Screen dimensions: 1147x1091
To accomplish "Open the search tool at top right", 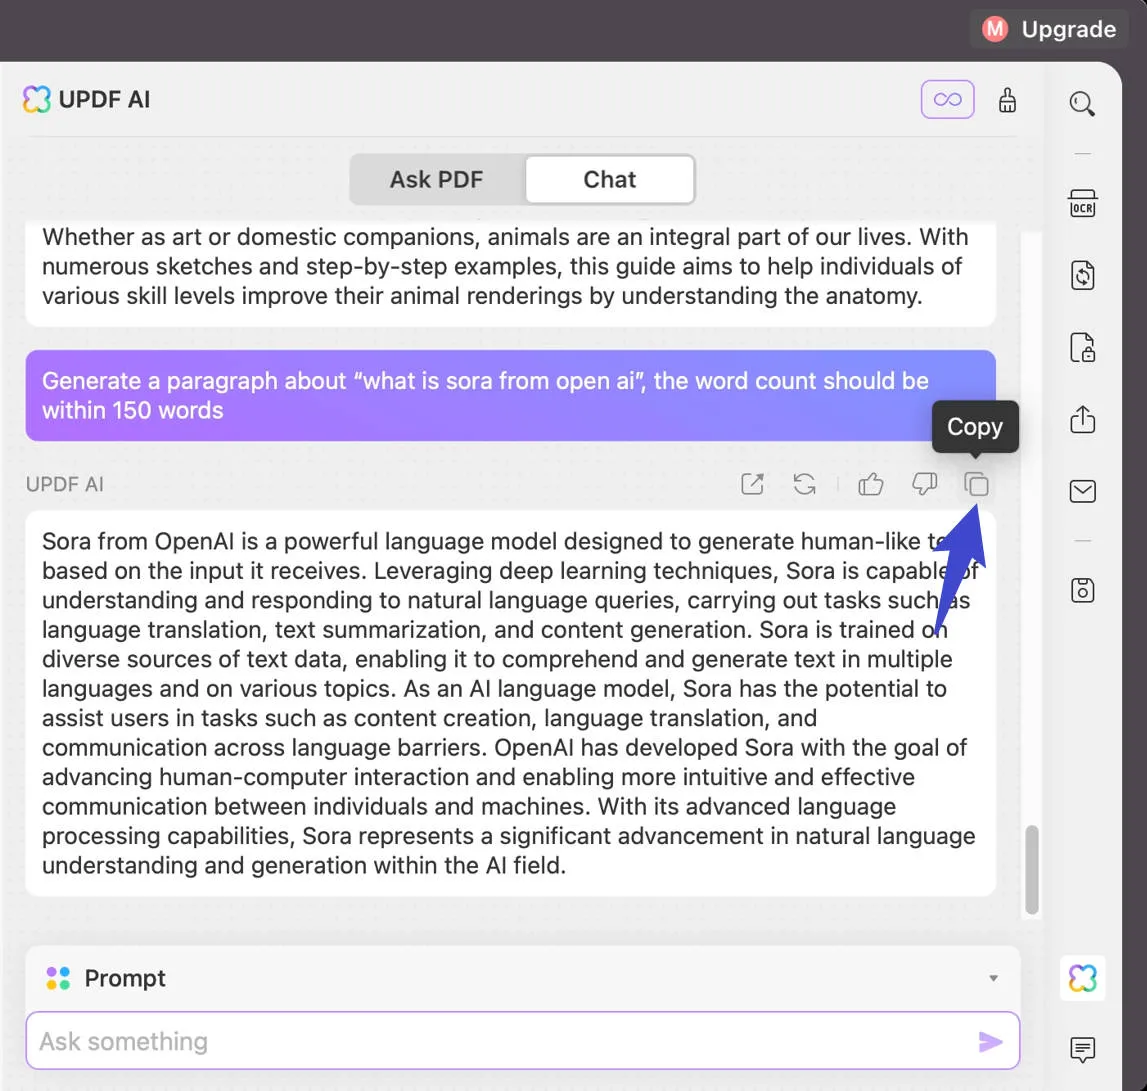I will (x=1082, y=103).
